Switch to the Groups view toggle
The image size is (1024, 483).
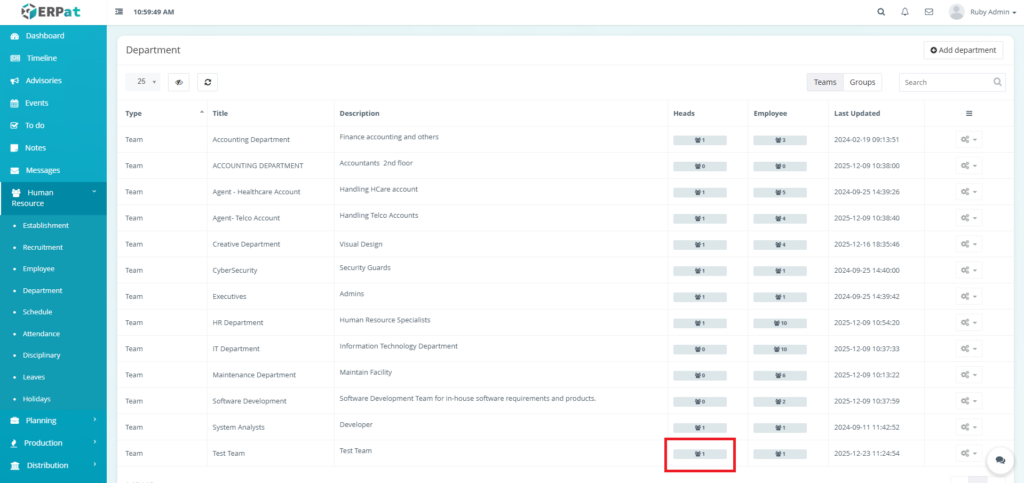click(x=862, y=82)
